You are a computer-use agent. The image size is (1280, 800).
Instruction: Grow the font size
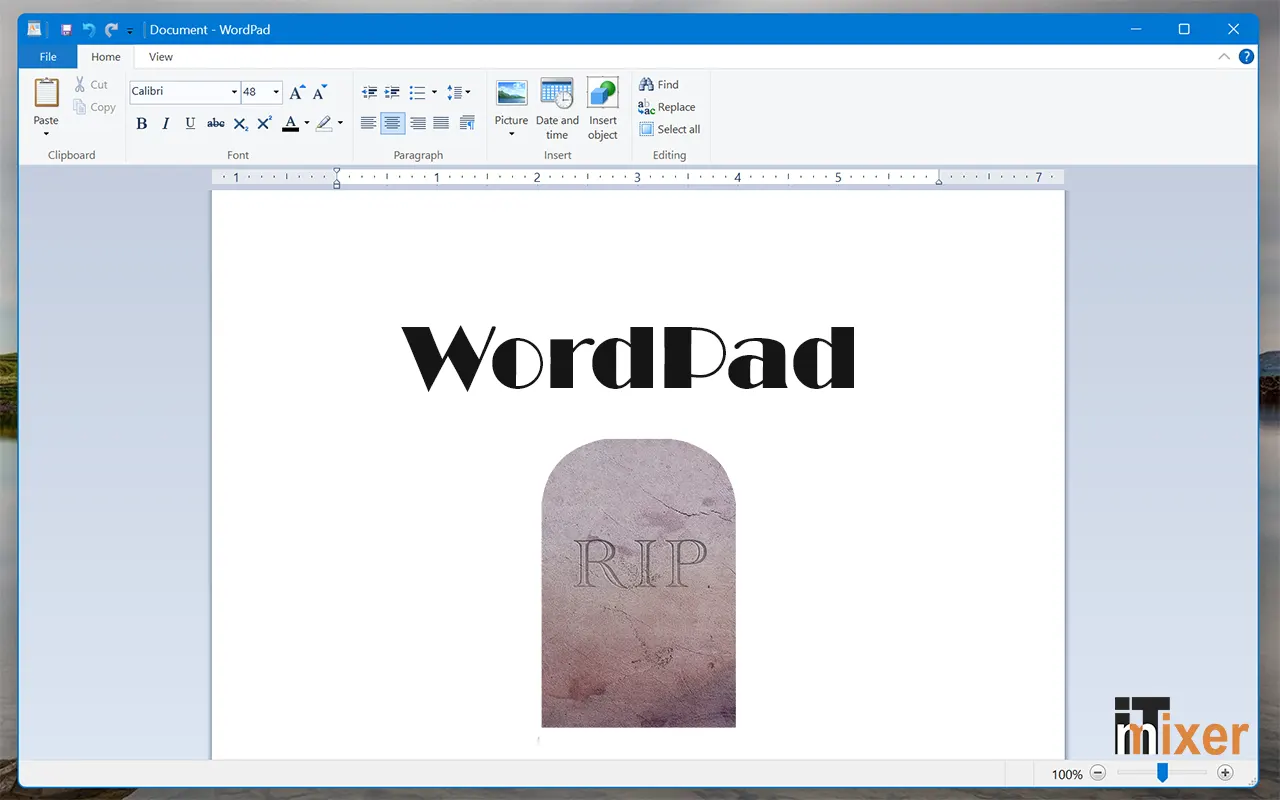pyautogui.click(x=296, y=92)
